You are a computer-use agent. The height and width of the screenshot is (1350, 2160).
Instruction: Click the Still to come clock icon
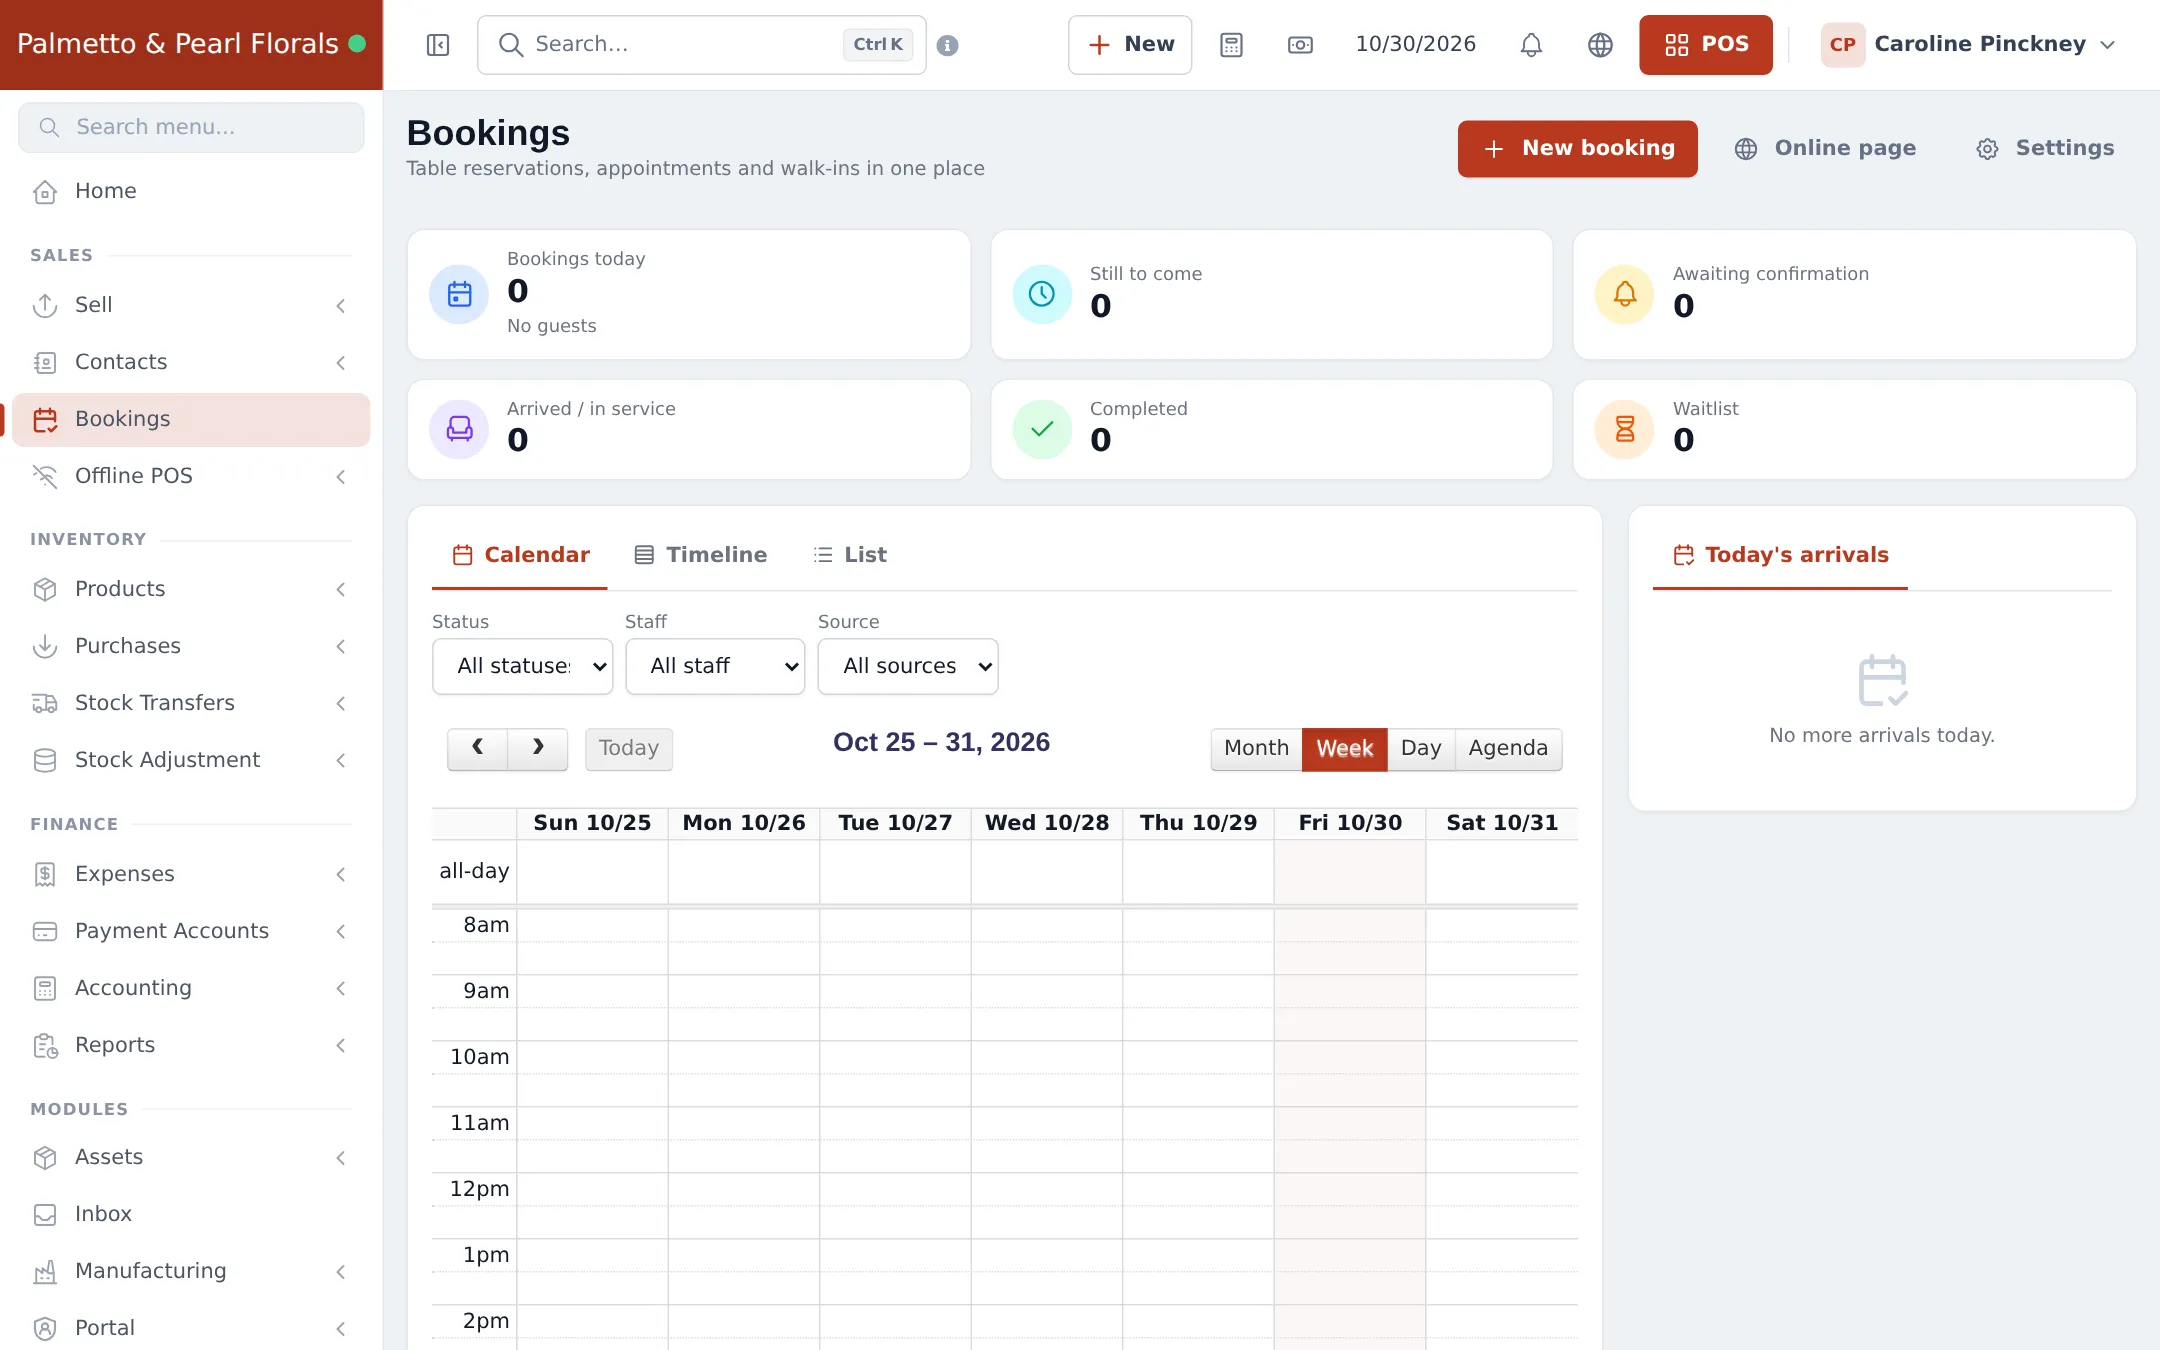pyautogui.click(x=1042, y=294)
